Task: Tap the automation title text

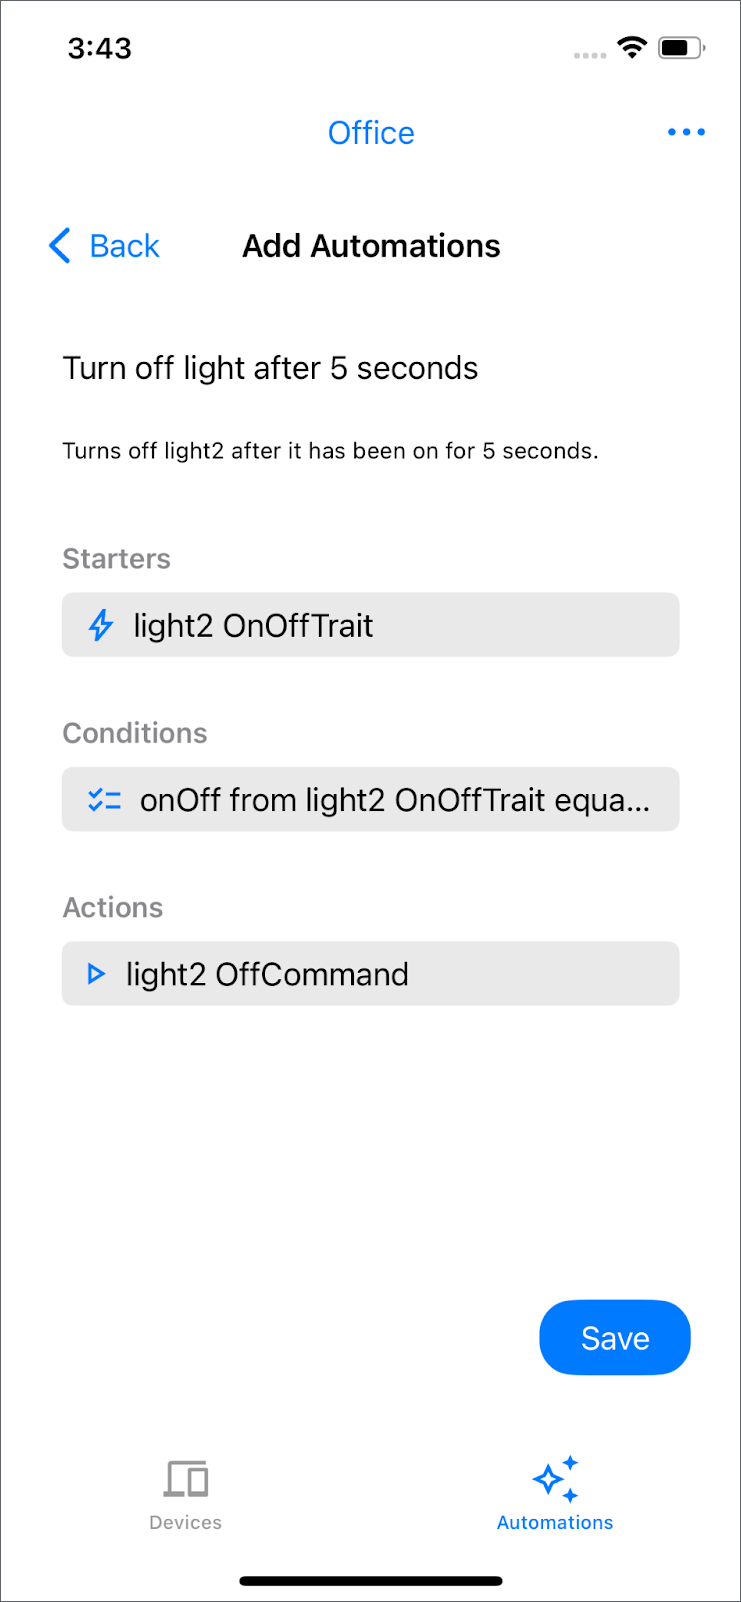Action: point(270,368)
